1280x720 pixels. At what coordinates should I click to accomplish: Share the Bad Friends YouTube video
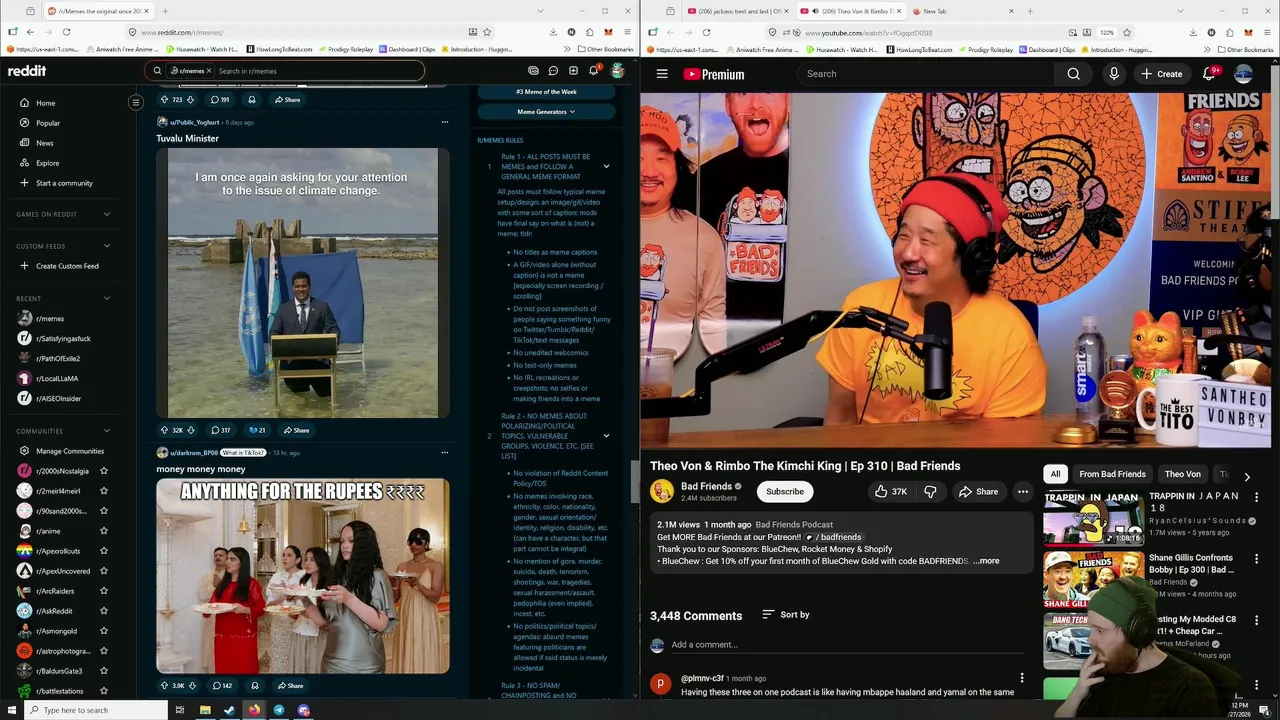[x=978, y=492]
